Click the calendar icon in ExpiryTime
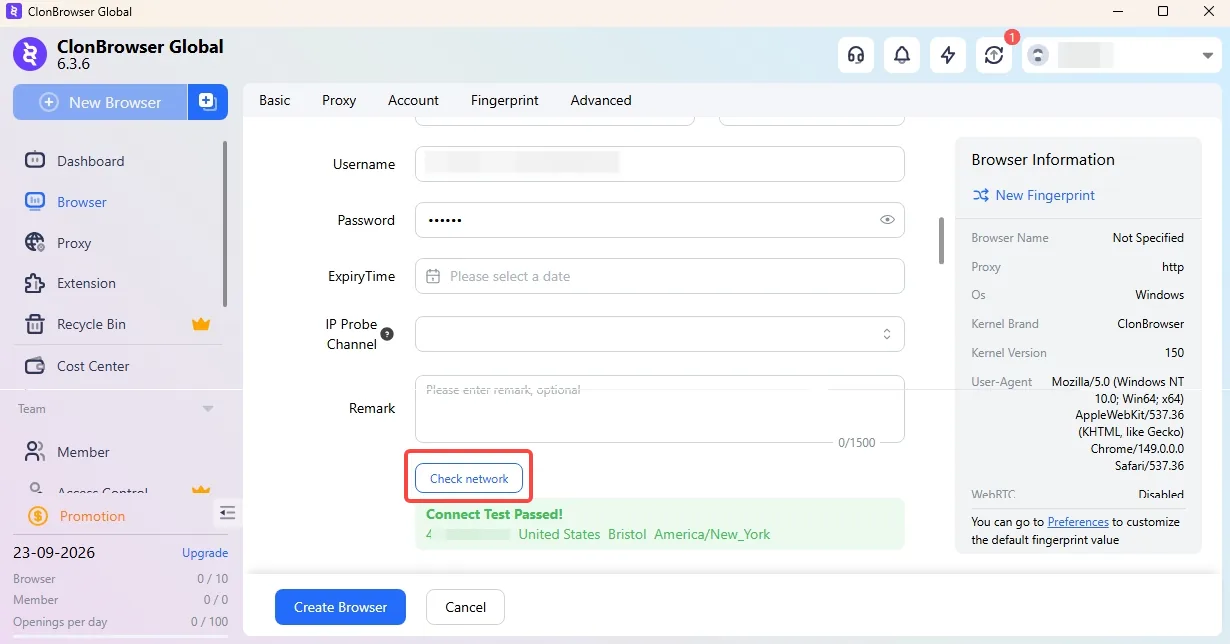The width and height of the screenshot is (1230, 644). (433, 276)
